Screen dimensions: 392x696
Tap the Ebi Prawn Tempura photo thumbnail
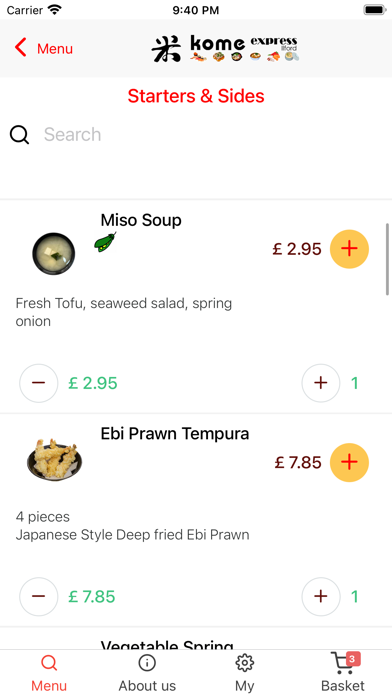point(54,459)
